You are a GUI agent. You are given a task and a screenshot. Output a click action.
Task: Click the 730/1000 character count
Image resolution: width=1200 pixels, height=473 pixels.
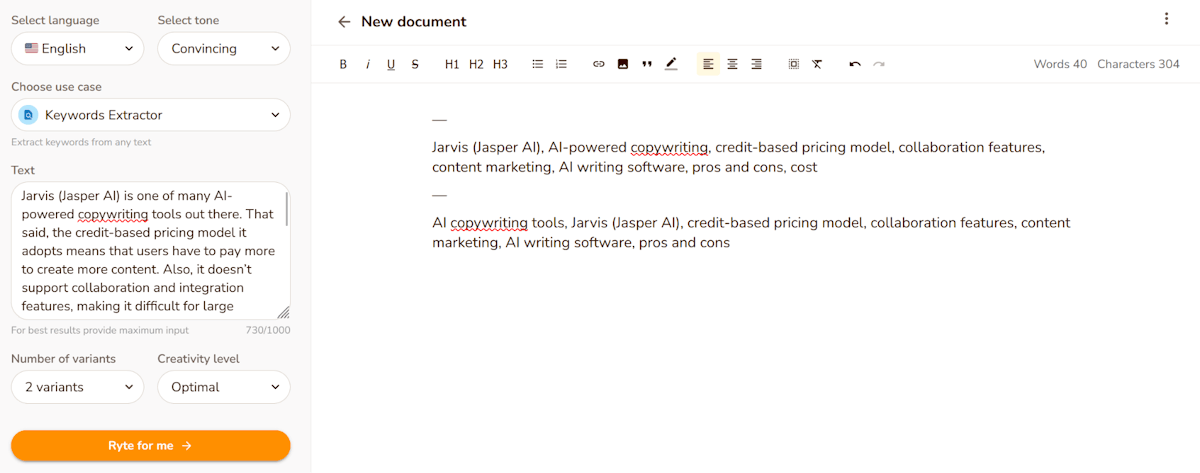[x=268, y=330]
